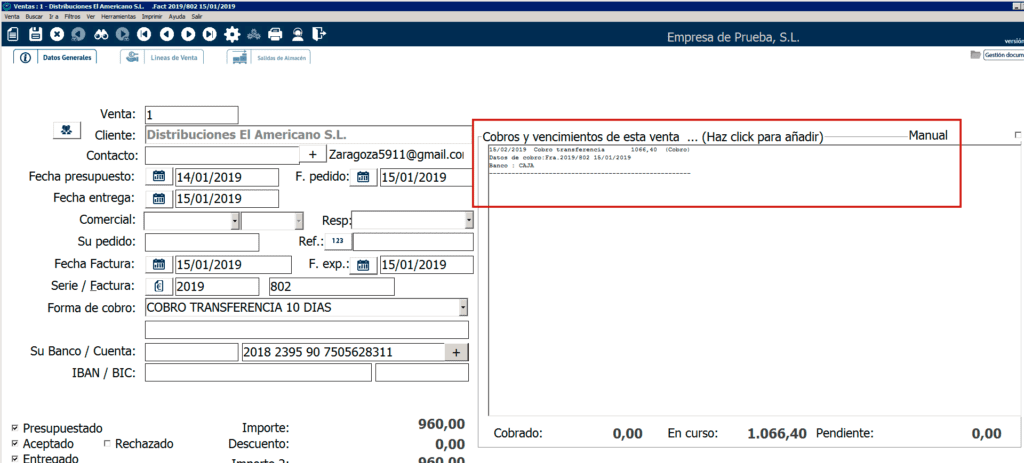Go to the next record arrow
Image resolution: width=1024 pixels, height=463 pixels.
188,35
